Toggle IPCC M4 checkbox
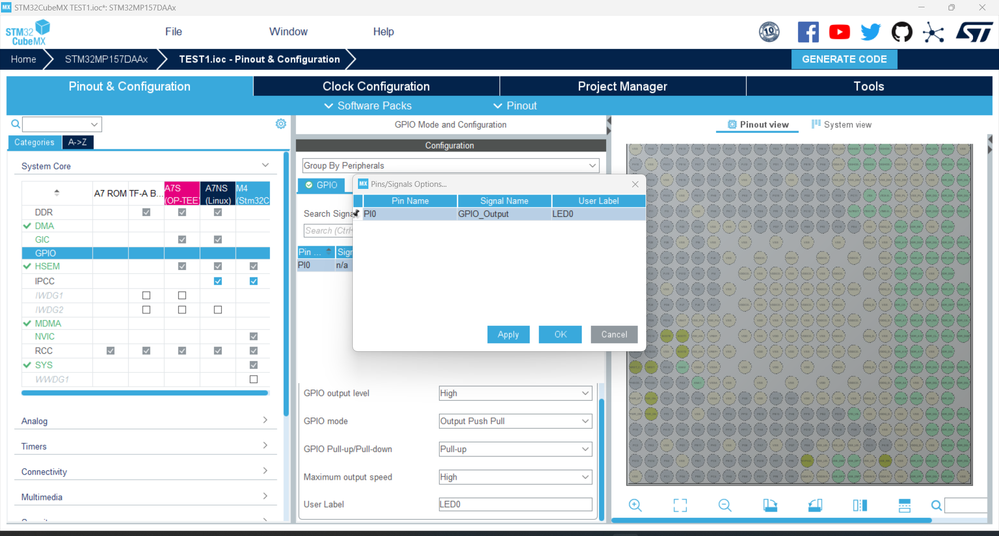This screenshot has height=536, width=999. [254, 281]
